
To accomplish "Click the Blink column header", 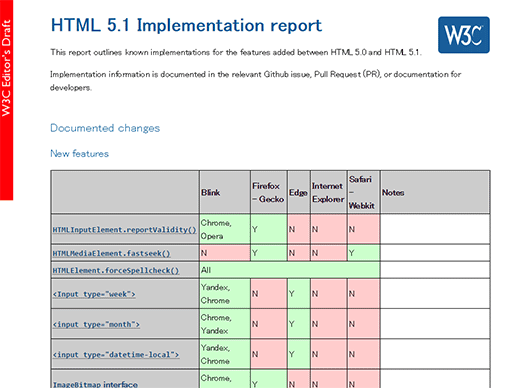I will 225,192.
